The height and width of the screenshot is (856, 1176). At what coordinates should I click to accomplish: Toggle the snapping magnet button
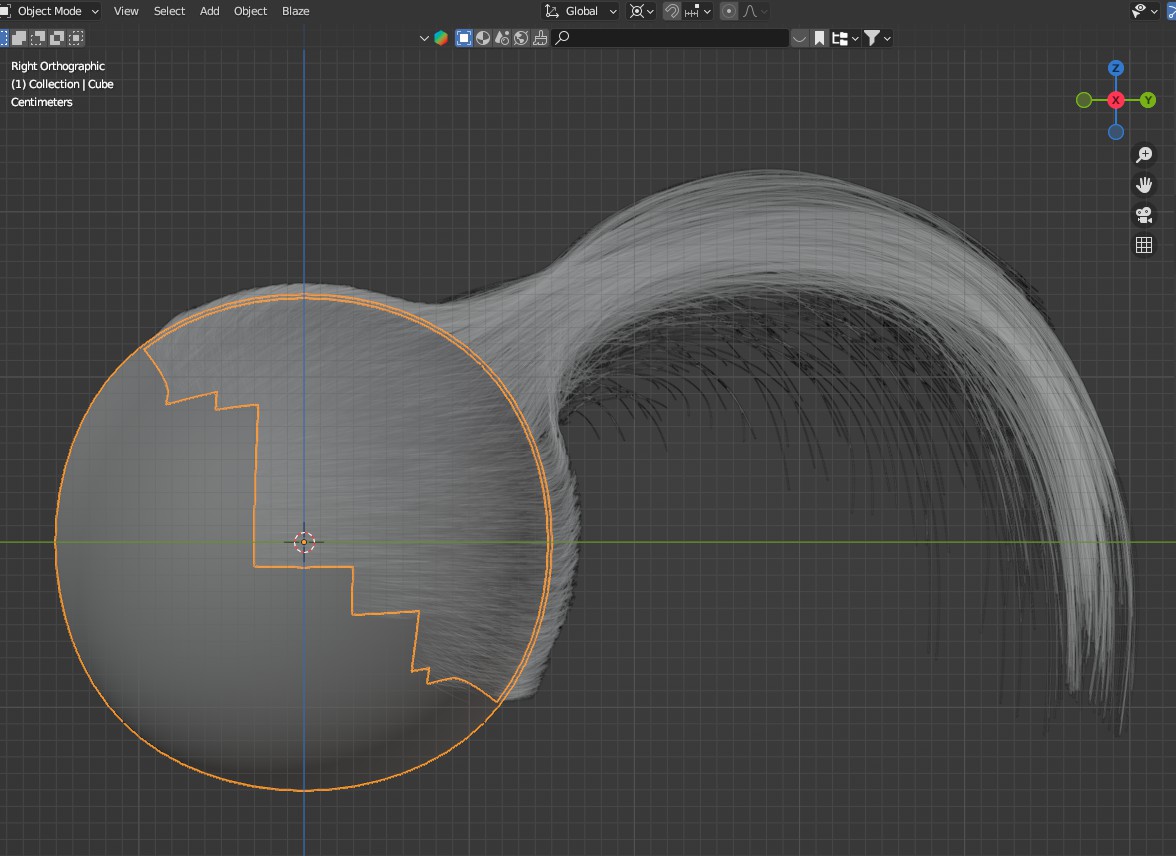pos(672,11)
